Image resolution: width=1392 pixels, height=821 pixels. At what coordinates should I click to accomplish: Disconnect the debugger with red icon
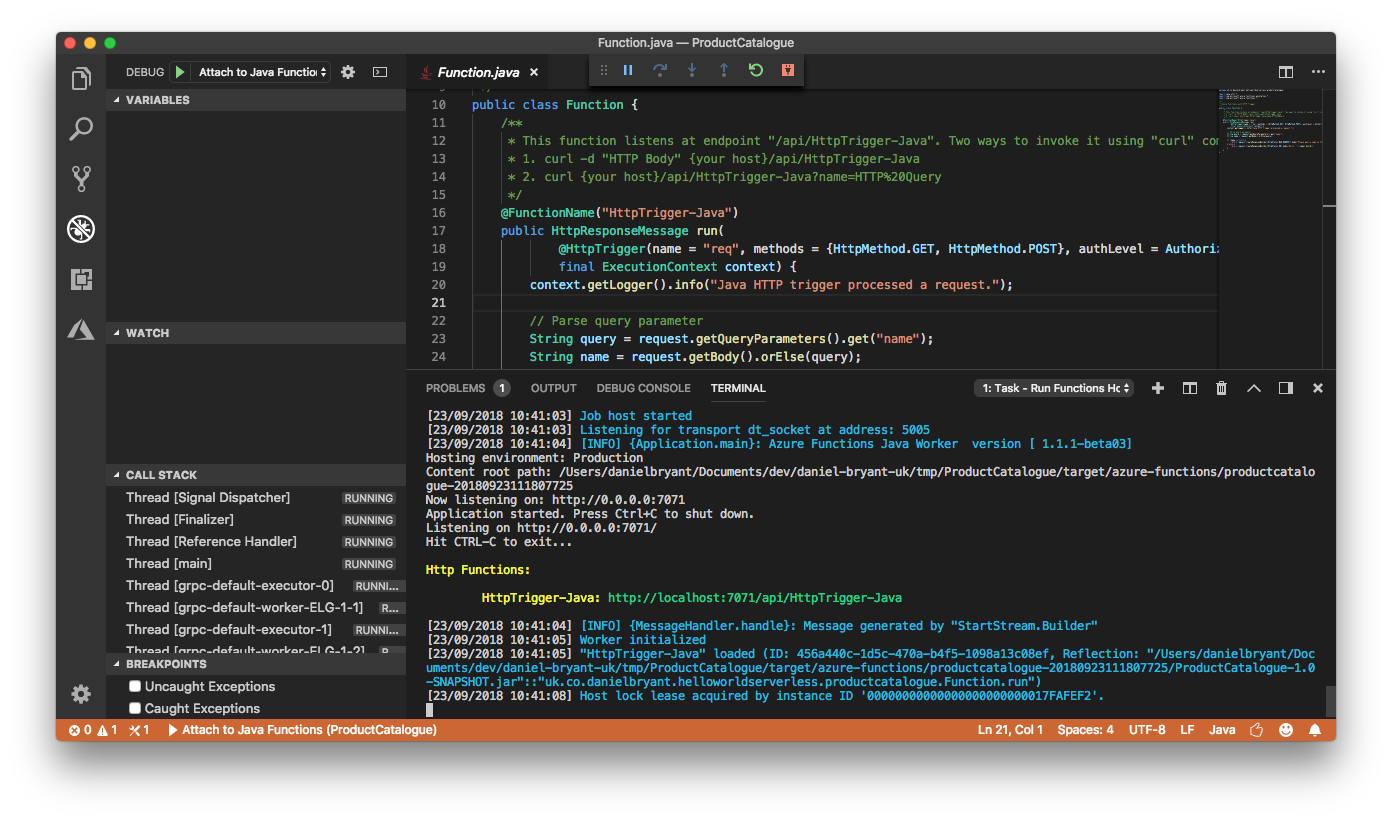click(x=788, y=70)
